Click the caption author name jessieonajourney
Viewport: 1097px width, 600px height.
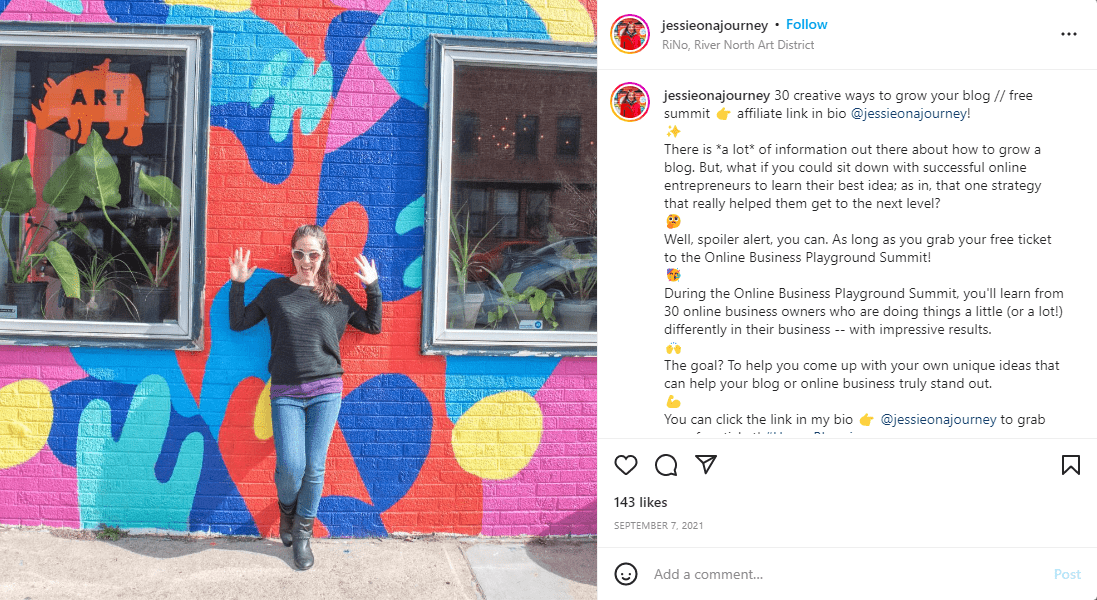716,95
